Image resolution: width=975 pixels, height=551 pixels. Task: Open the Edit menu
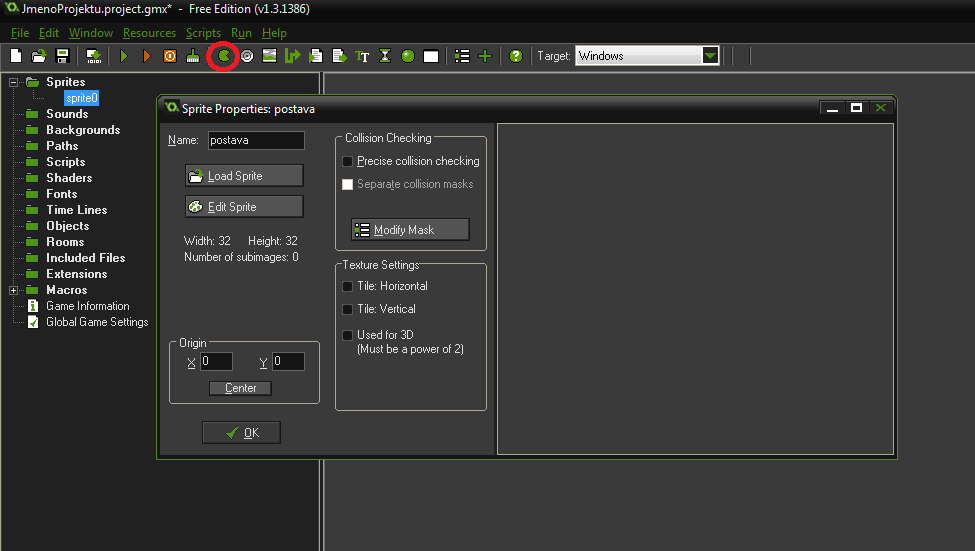click(49, 33)
